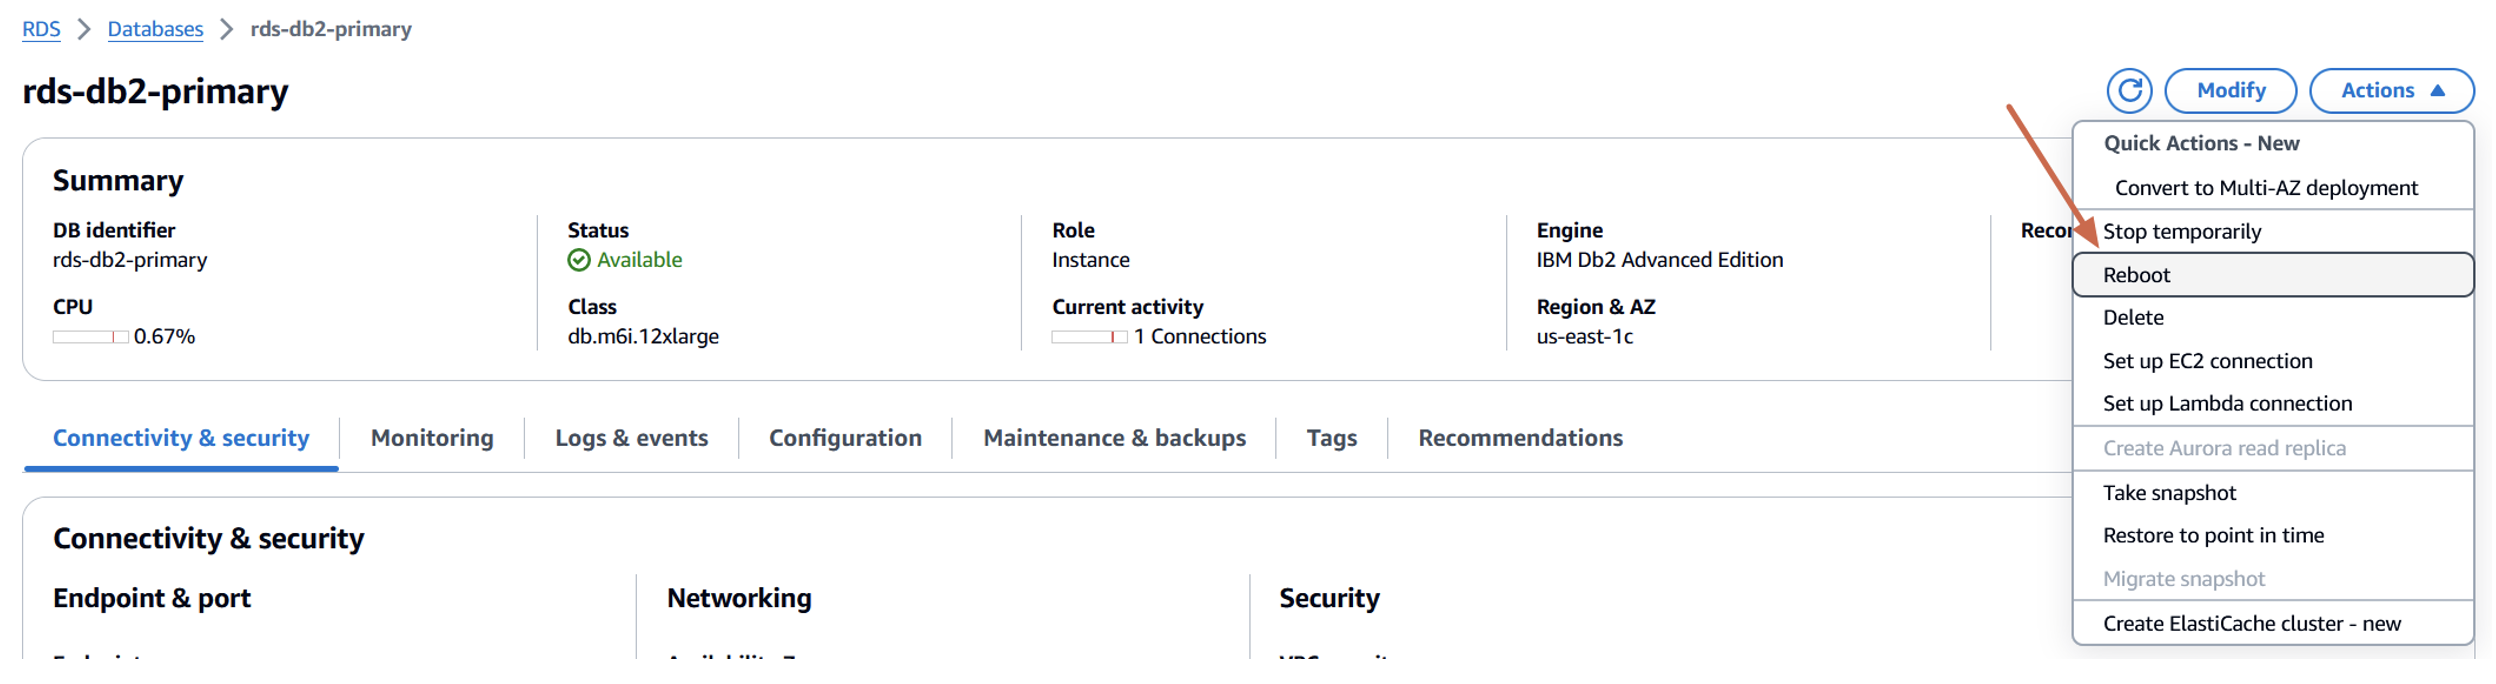
Task: Choose Take snapshot option
Action: [2168, 493]
